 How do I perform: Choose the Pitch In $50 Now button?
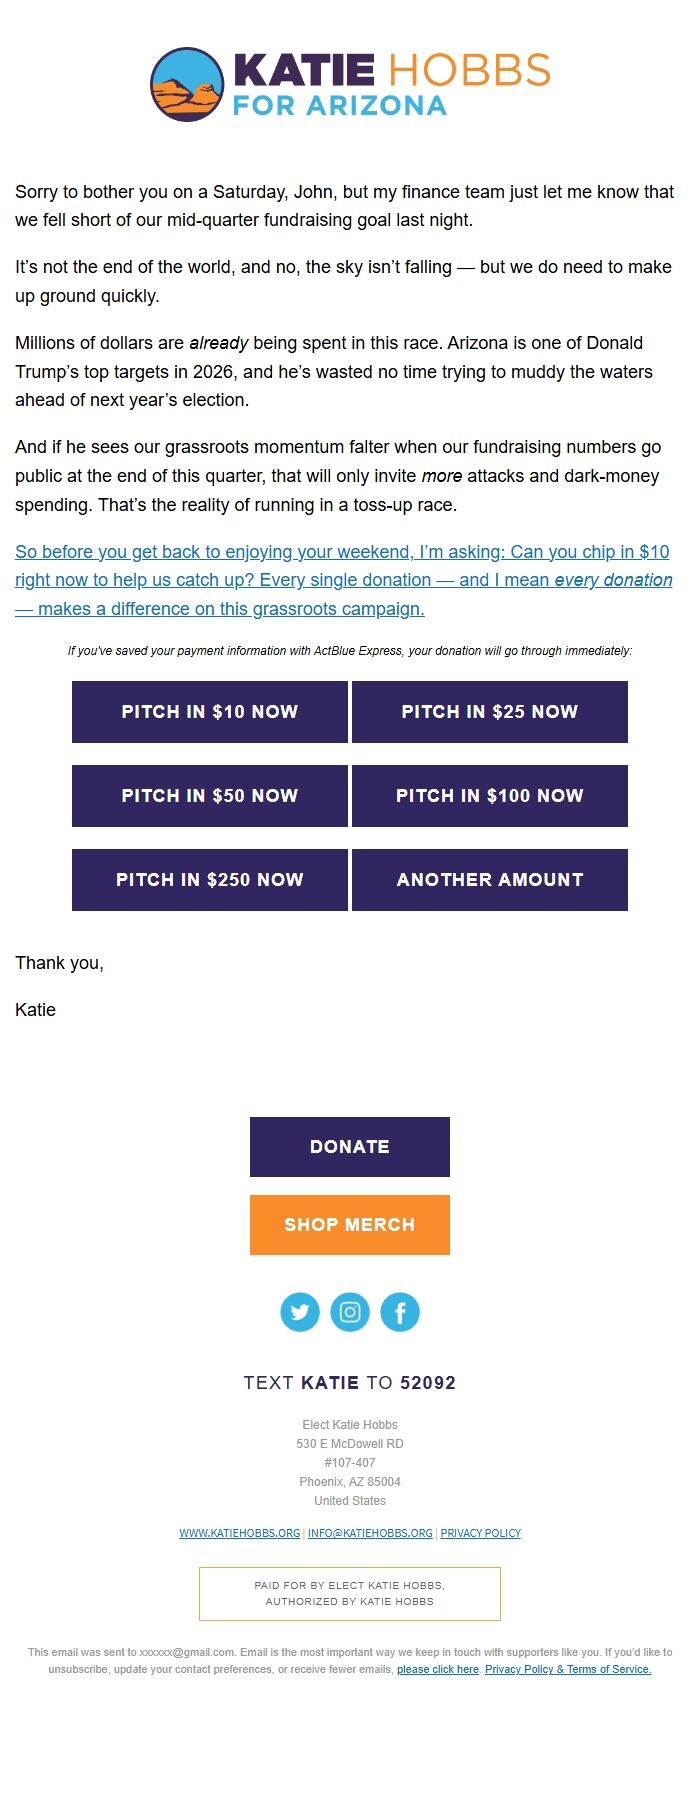pyautogui.click(x=210, y=796)
